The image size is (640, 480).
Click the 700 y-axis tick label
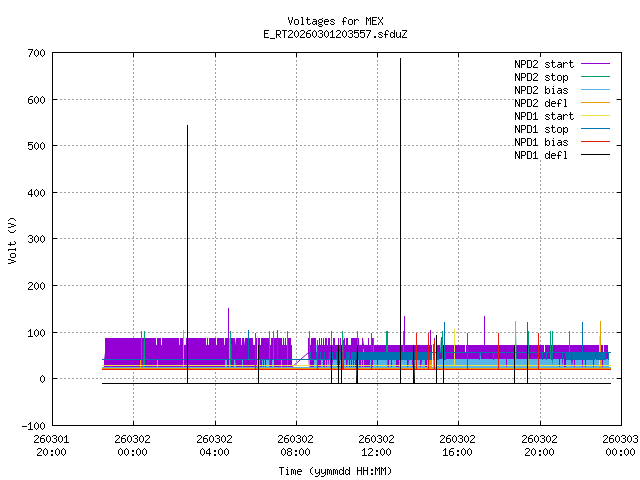35,53
